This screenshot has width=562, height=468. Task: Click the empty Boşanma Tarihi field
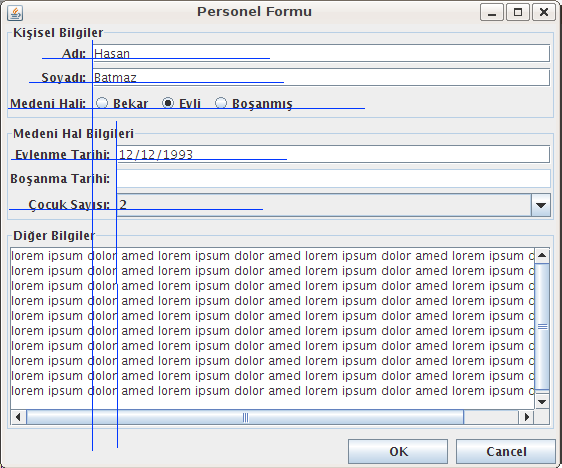pyautogui.click(x=333, y=178)
